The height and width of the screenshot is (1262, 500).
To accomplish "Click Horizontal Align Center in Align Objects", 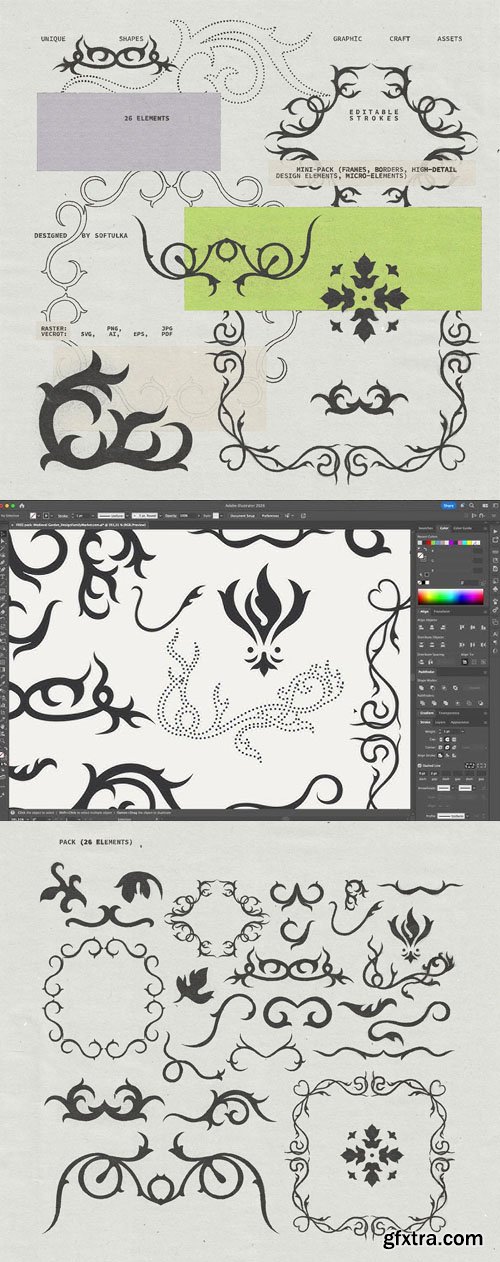I will pos(432,627).
